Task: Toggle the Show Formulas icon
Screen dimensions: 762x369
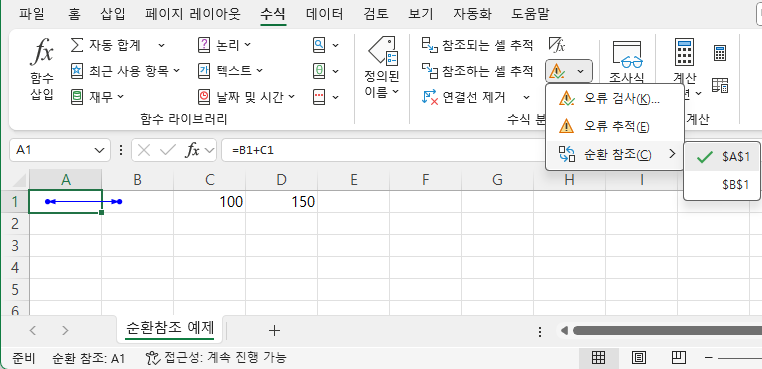Action: click(x=557, y=45)
